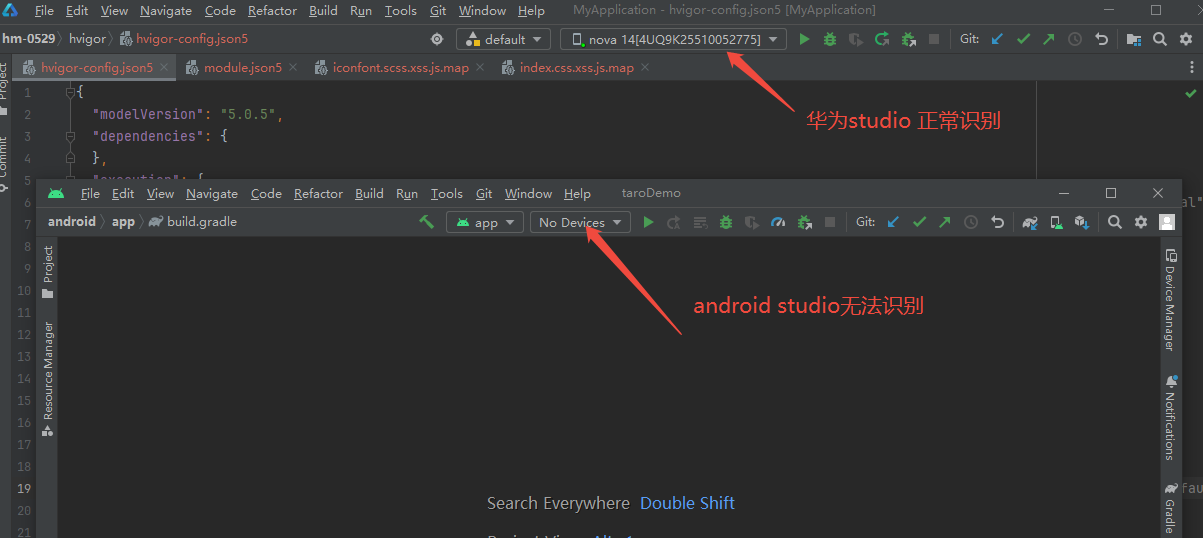Close index.css.xss.js.map editor tab
The width and height of the screenshot is (1203, 538).
pos(645,68)
